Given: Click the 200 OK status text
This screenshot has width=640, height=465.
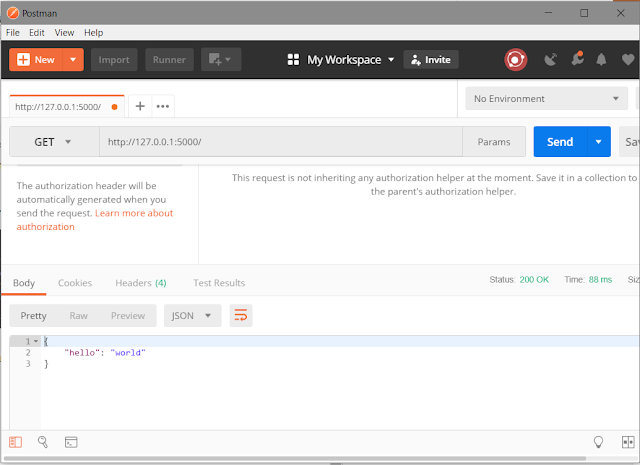Looking at the screenshot, I should pyautogui.click(x=534, y=279).
